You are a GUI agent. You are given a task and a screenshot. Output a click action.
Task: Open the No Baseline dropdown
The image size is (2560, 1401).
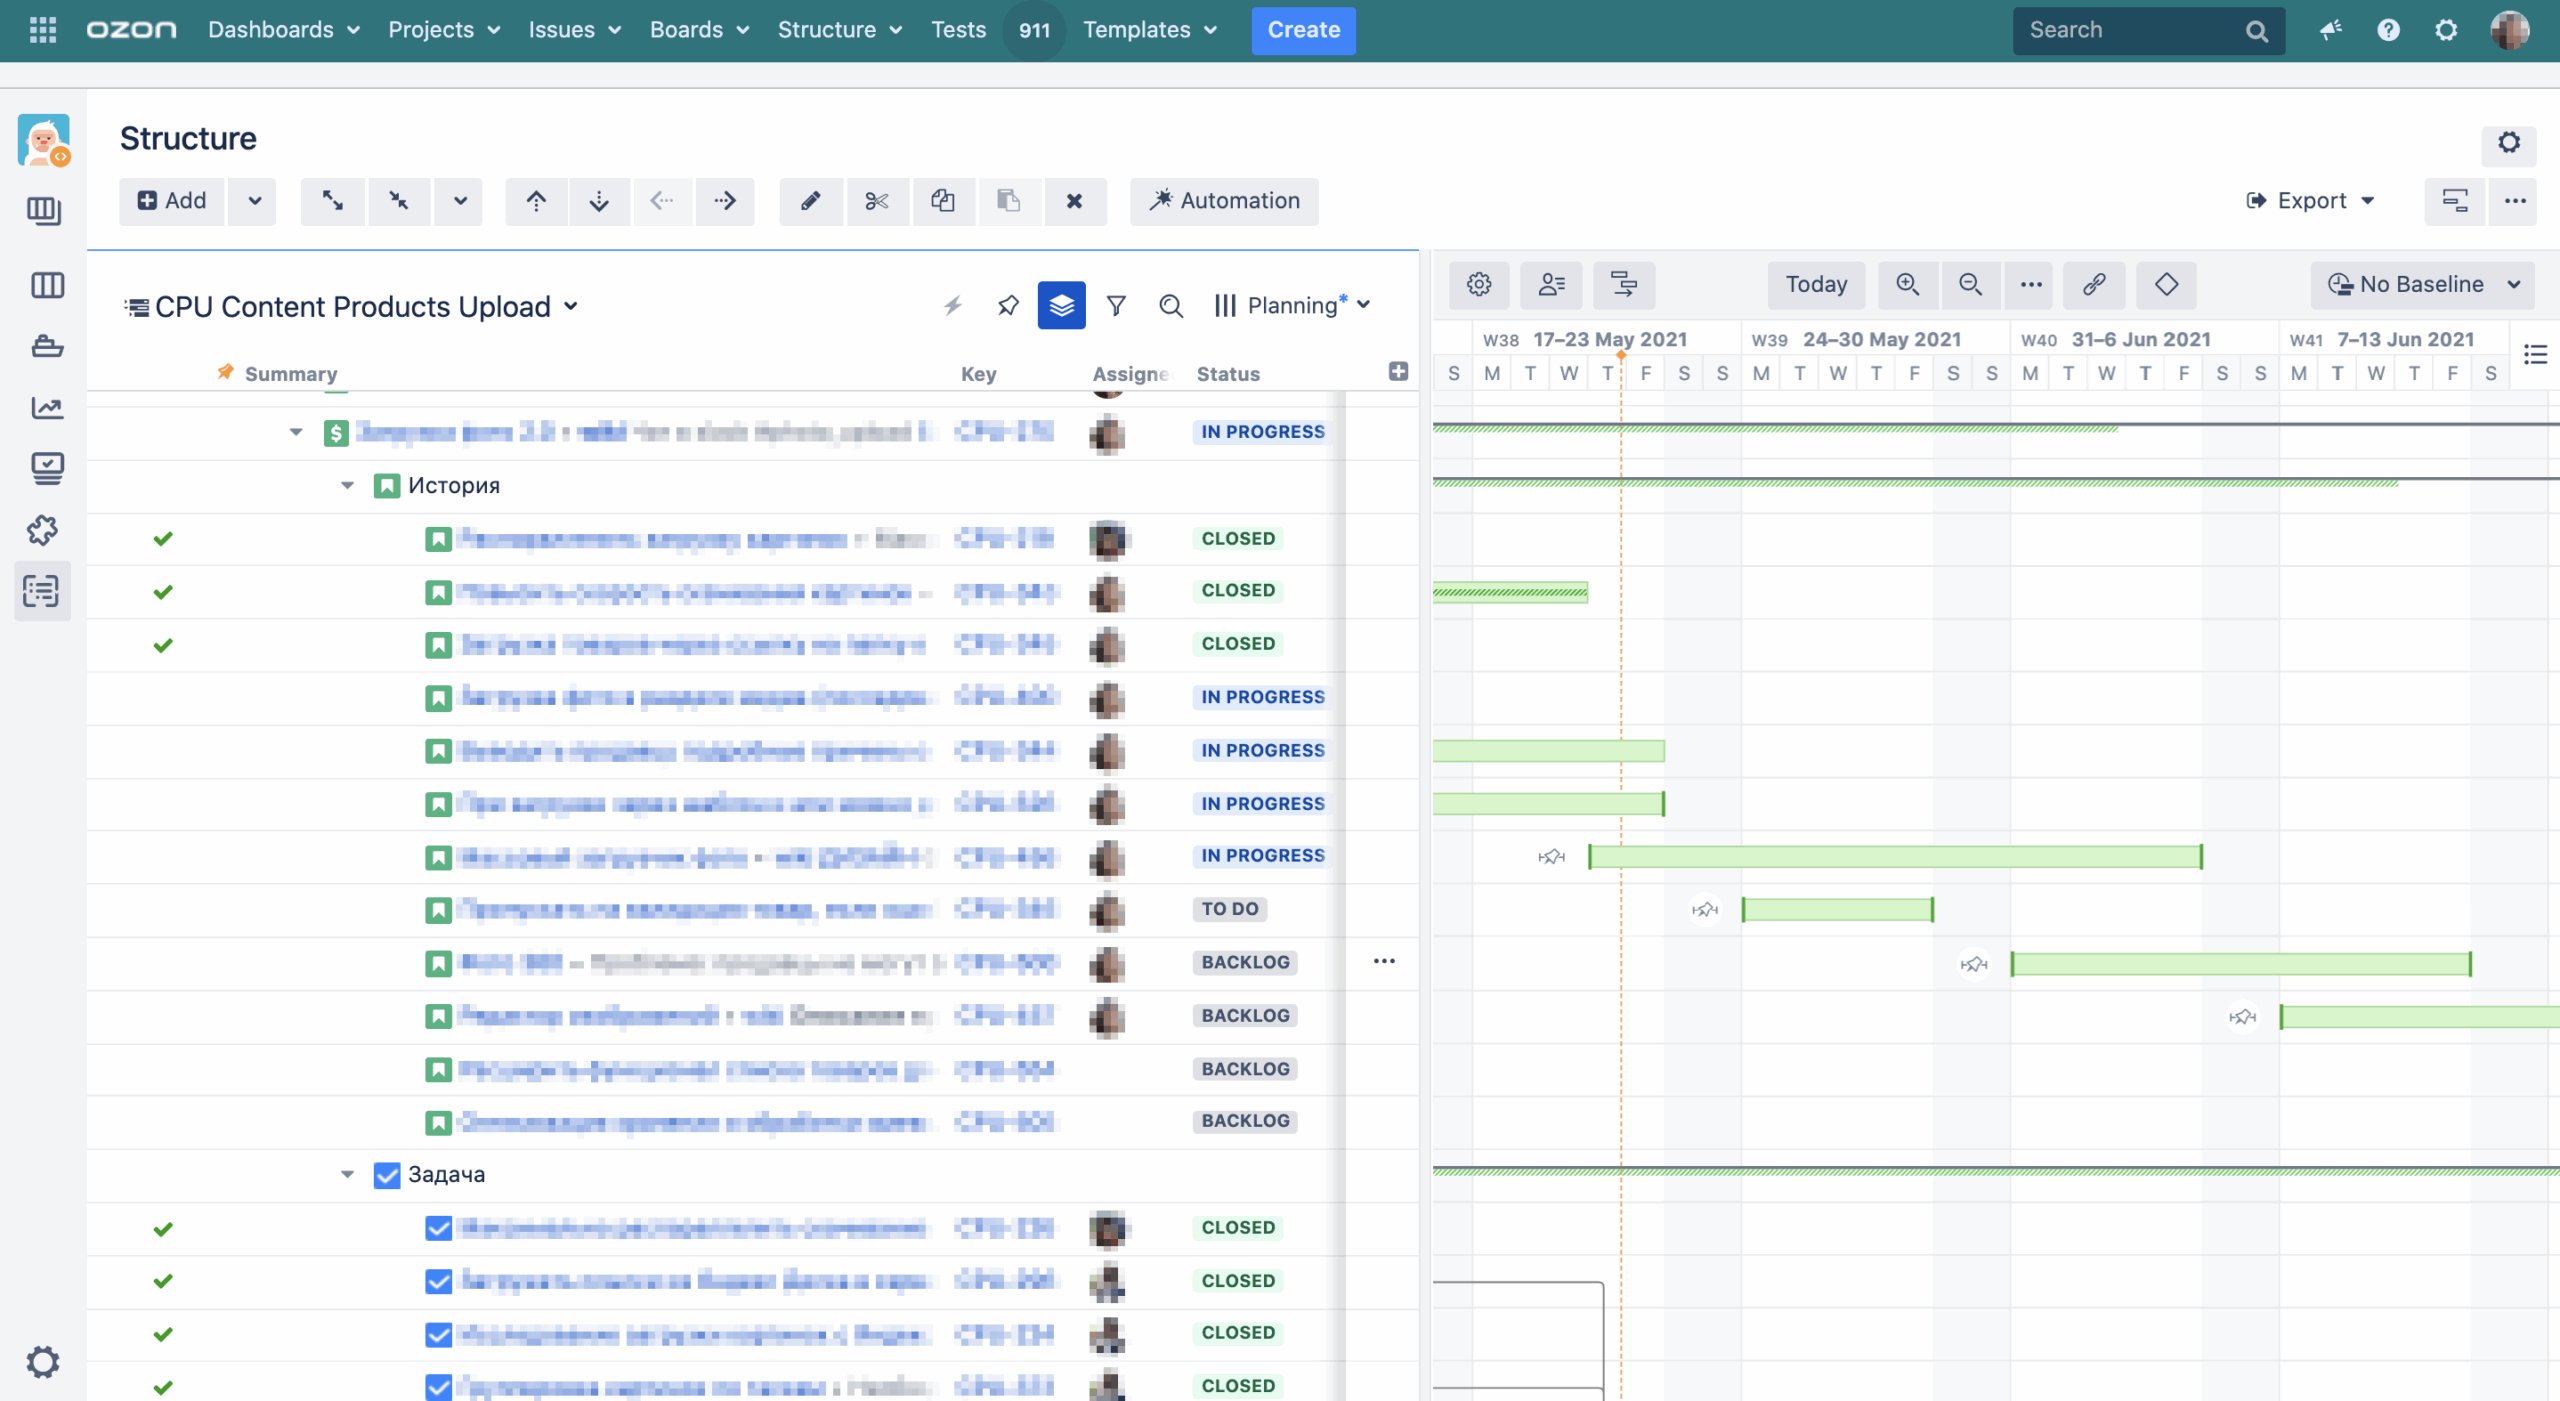tap(2422, 284)
